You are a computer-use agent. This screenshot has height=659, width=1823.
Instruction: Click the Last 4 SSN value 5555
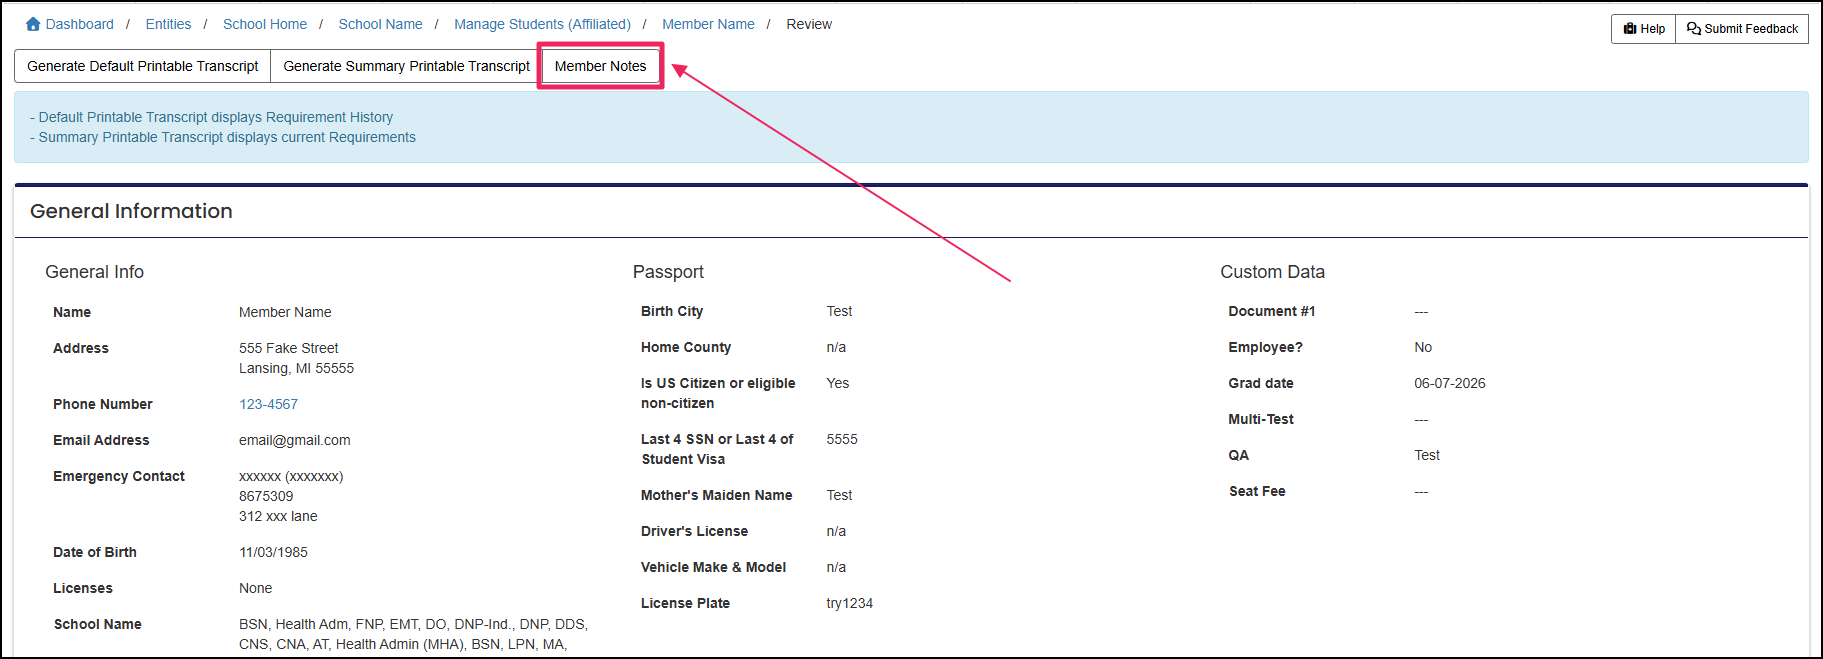click(x=841, y=439)
